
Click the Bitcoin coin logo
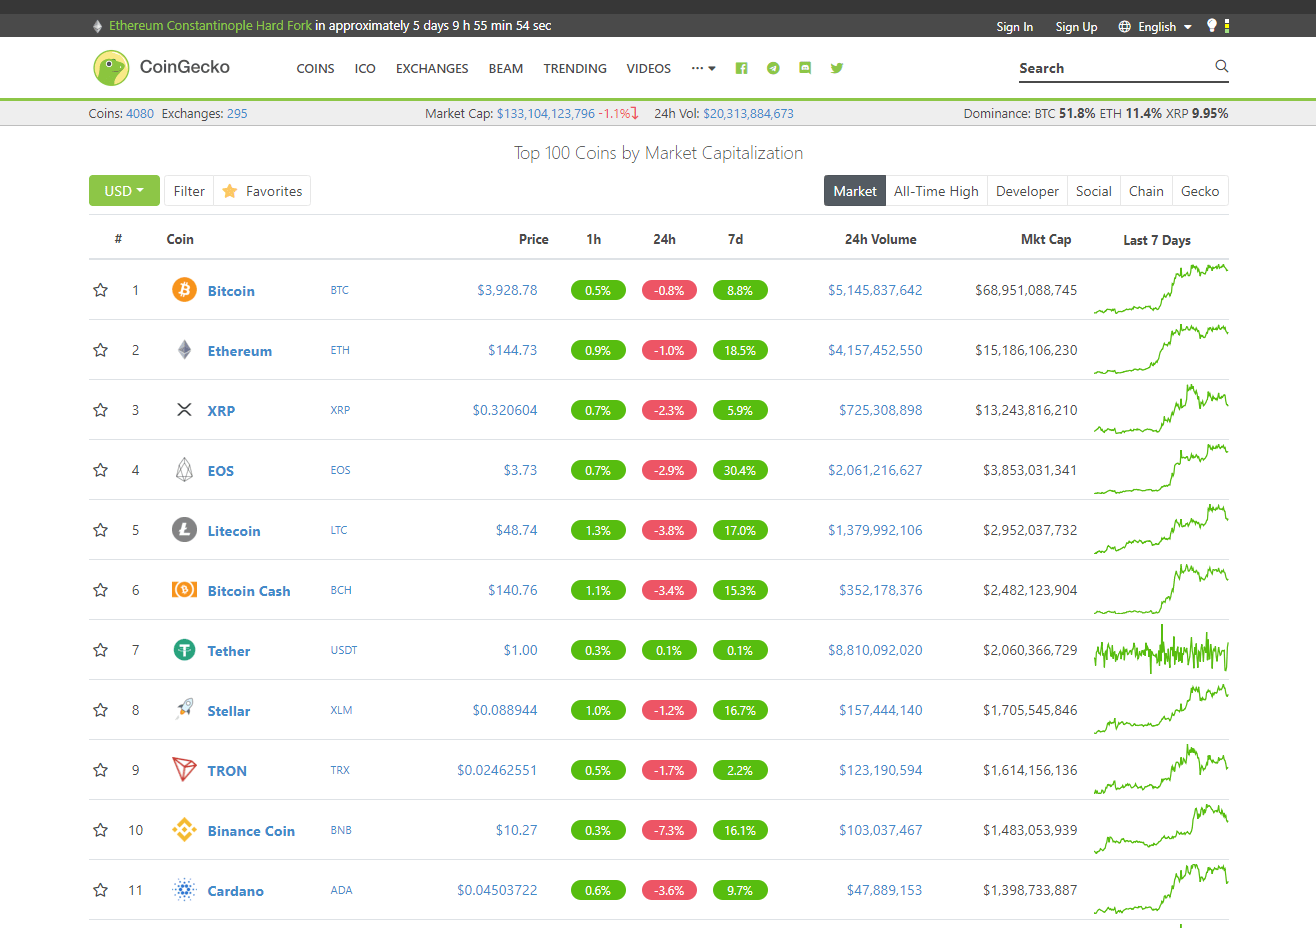pos(184,289)
